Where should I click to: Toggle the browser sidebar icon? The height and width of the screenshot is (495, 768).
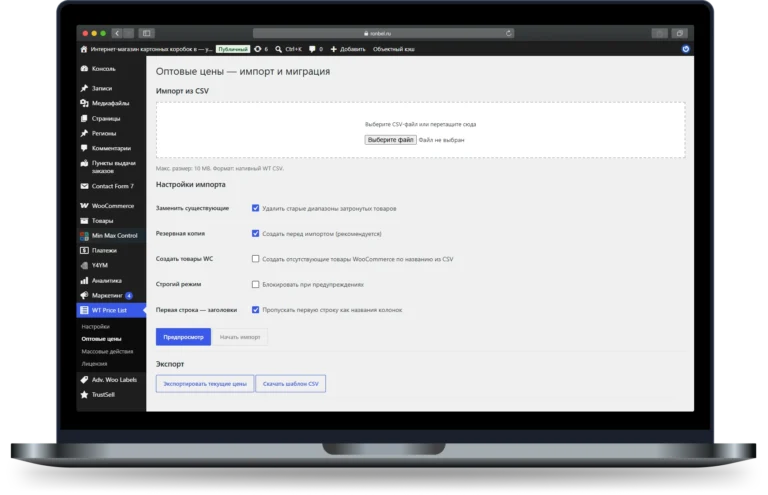[x=146, y=33]
